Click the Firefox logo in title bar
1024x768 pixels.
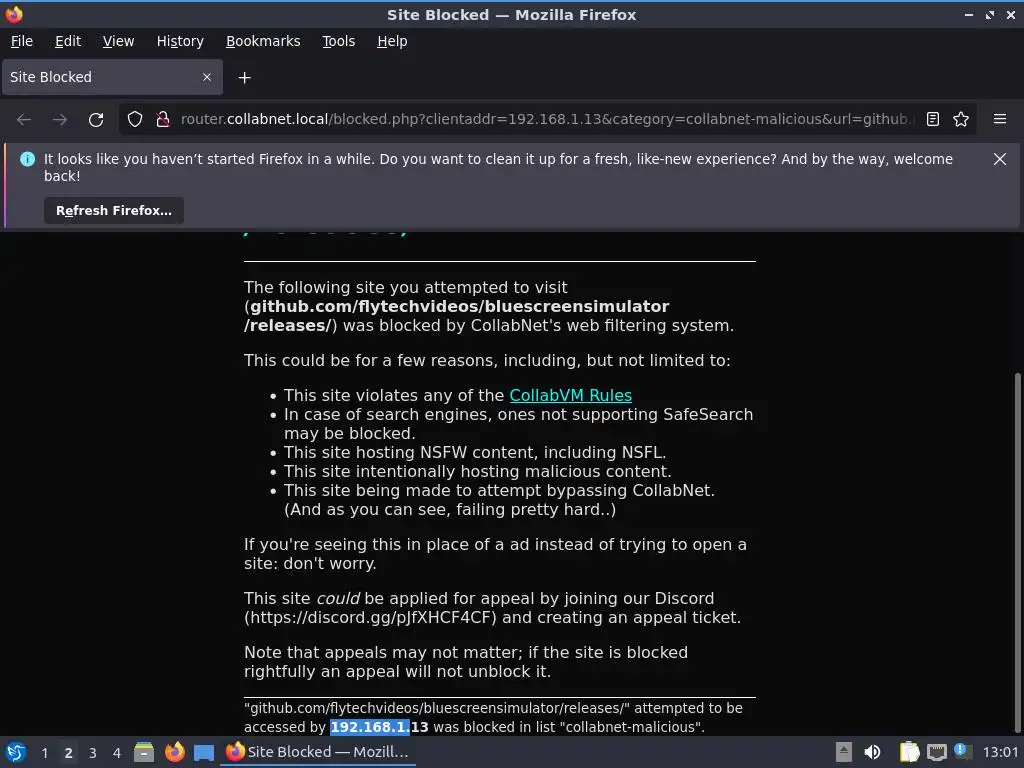(x=14, y=14)
